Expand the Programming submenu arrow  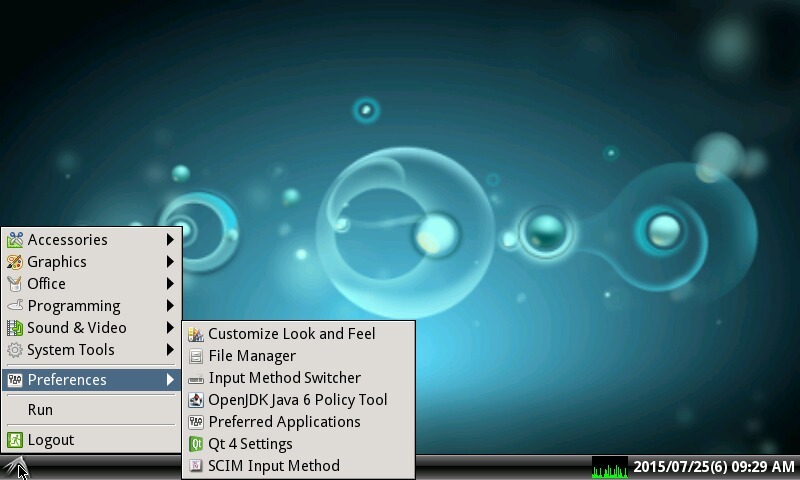170,306
